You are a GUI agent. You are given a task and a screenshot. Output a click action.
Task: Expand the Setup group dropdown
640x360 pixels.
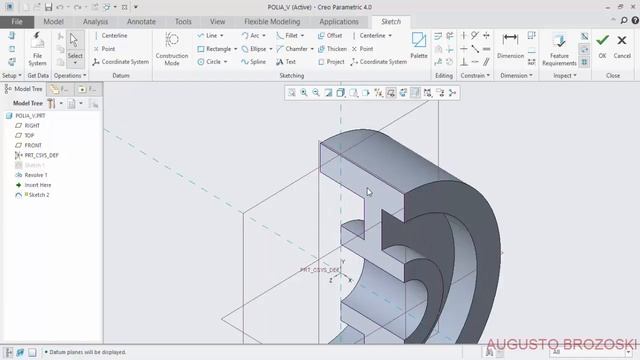(x=12, y=76)
